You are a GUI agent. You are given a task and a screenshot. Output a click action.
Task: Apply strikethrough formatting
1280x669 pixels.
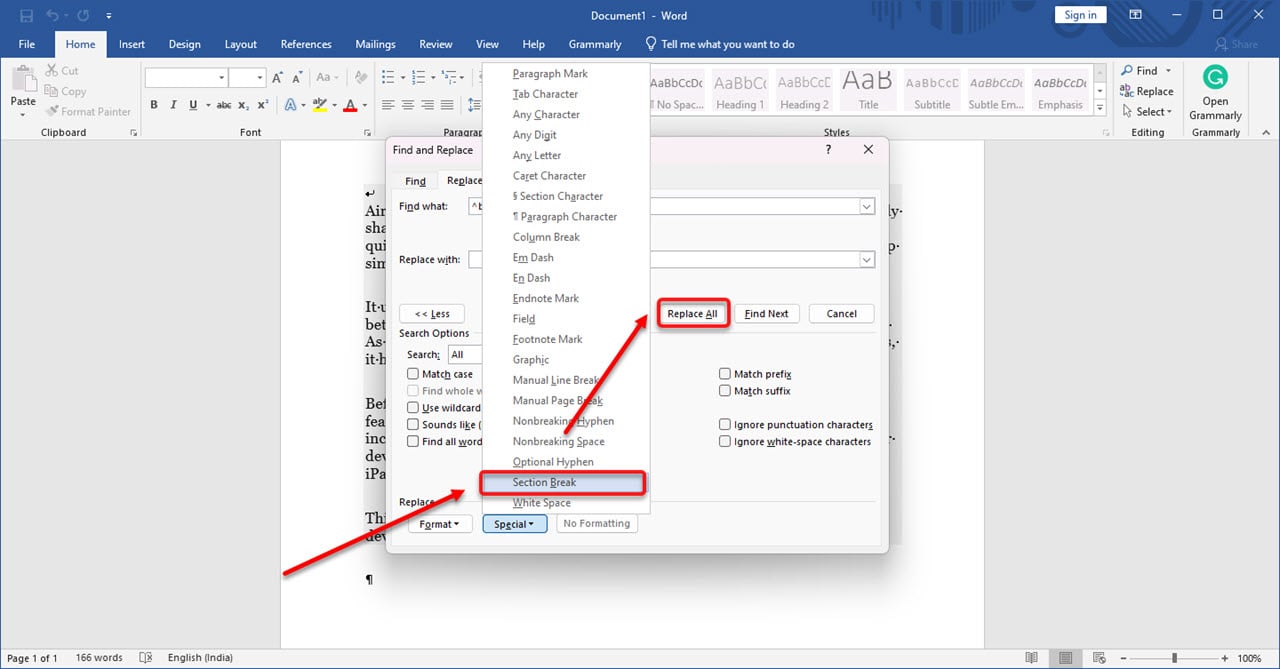pyautogui.click(x=225, y=104)
